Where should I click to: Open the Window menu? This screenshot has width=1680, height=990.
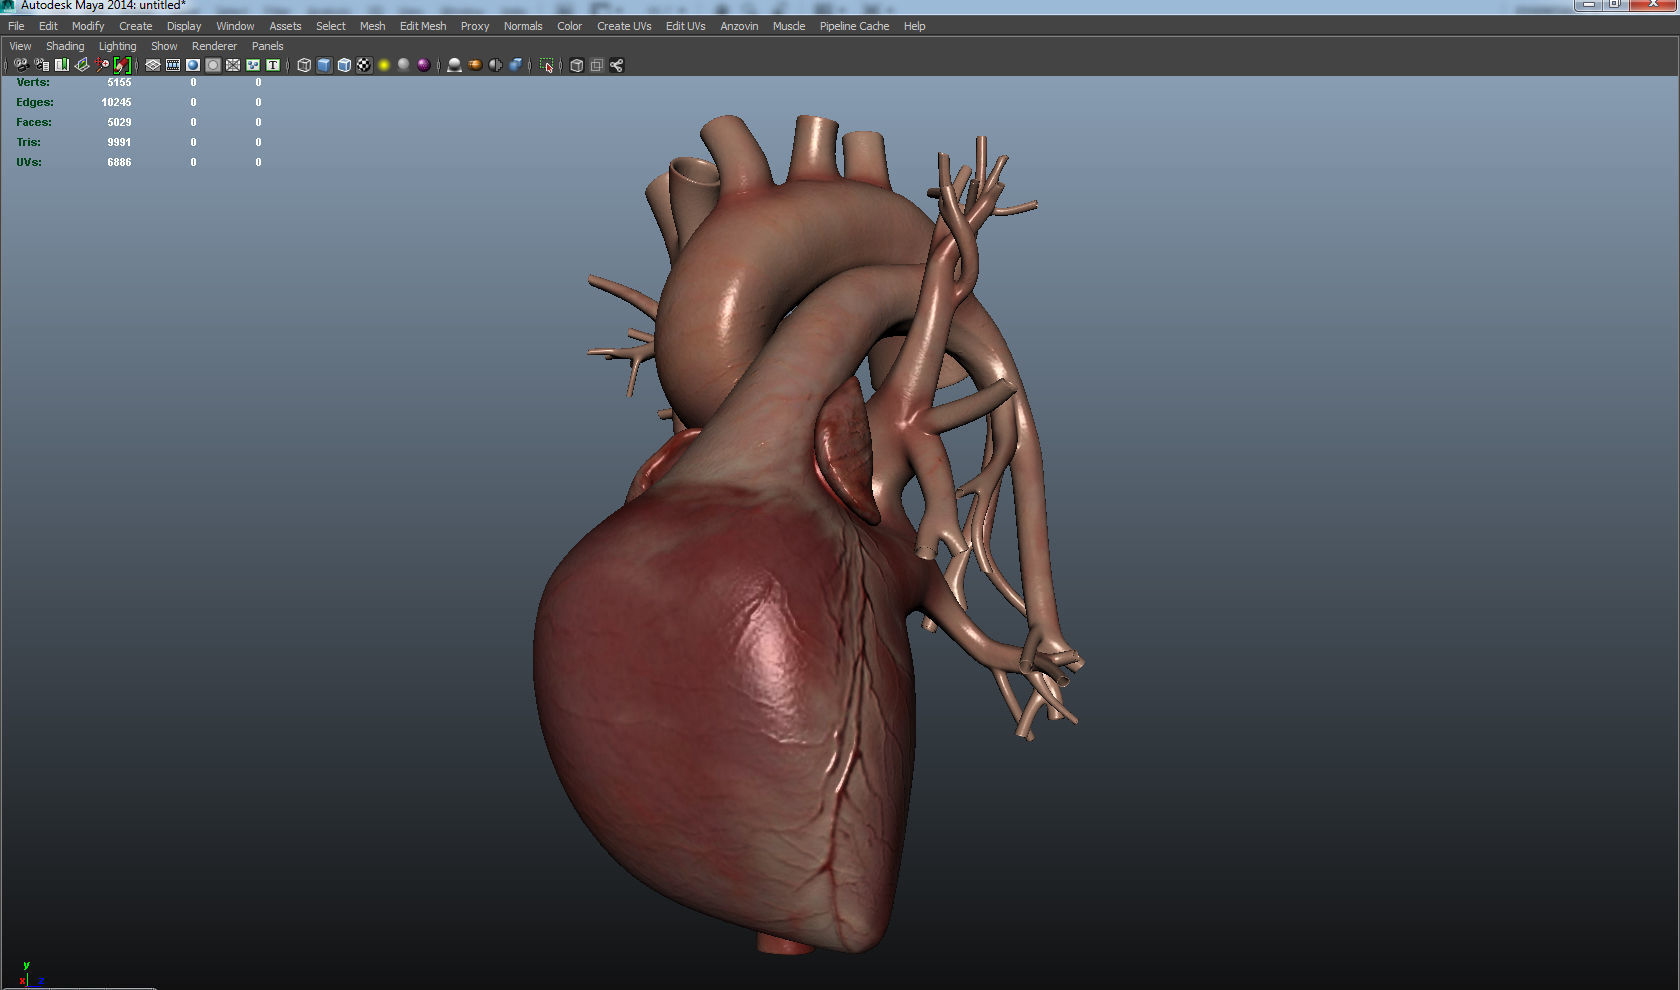click(235, 26)
